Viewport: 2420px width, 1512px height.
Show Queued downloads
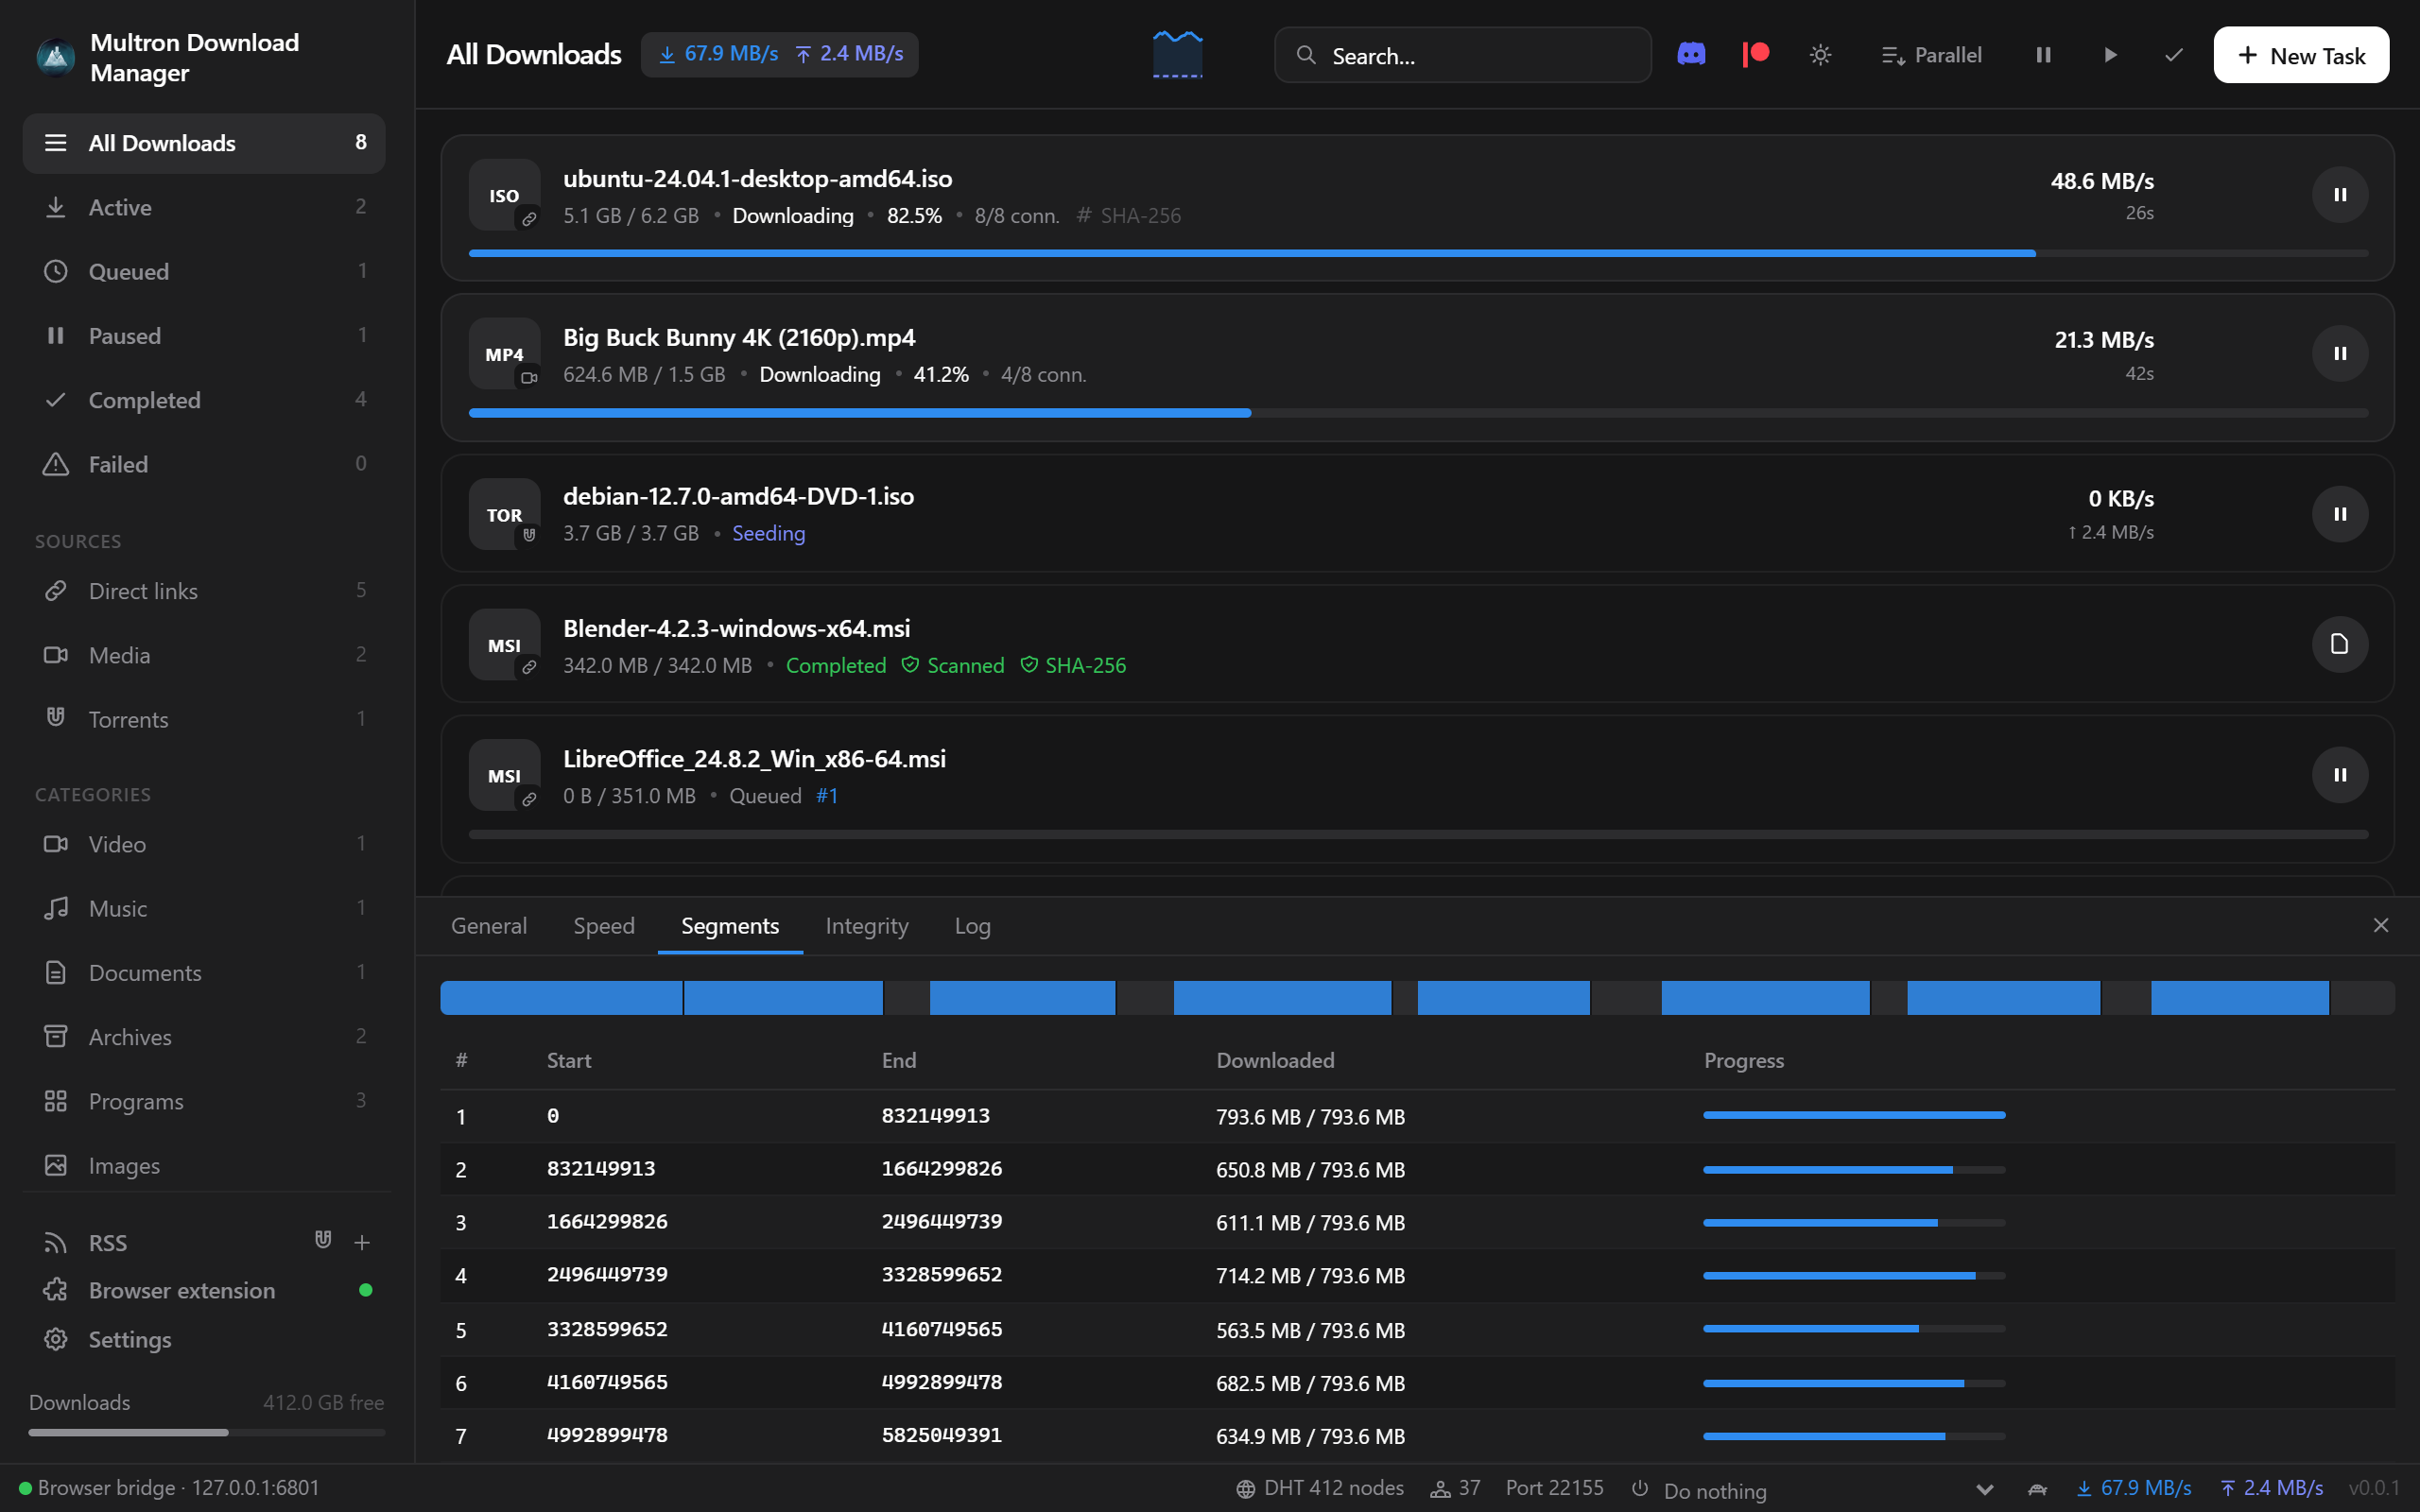click(x=204, y=271)
